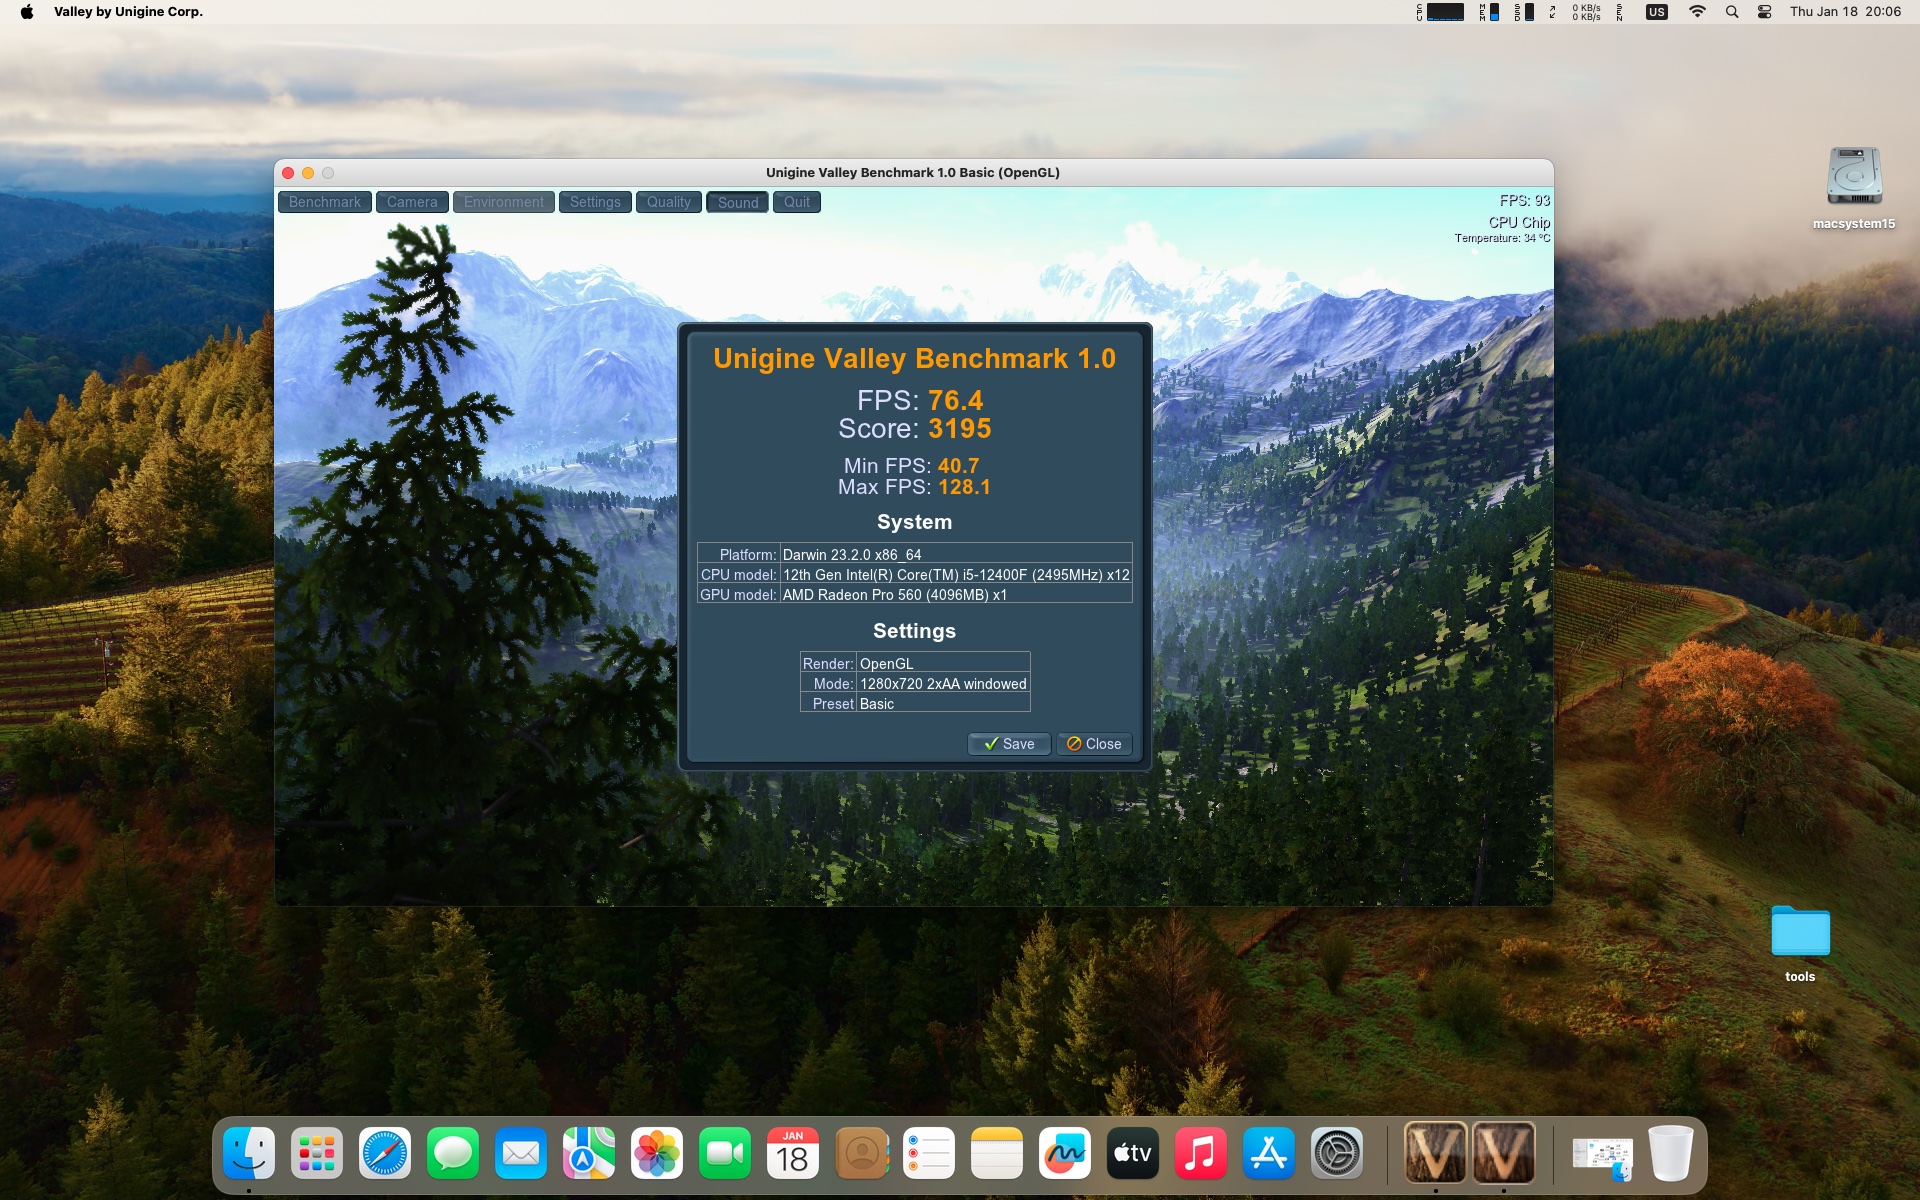This screenshot has height=1200, width=1920.
Task: Open the Benchmark menu in Valley
Action: [324, 202]
